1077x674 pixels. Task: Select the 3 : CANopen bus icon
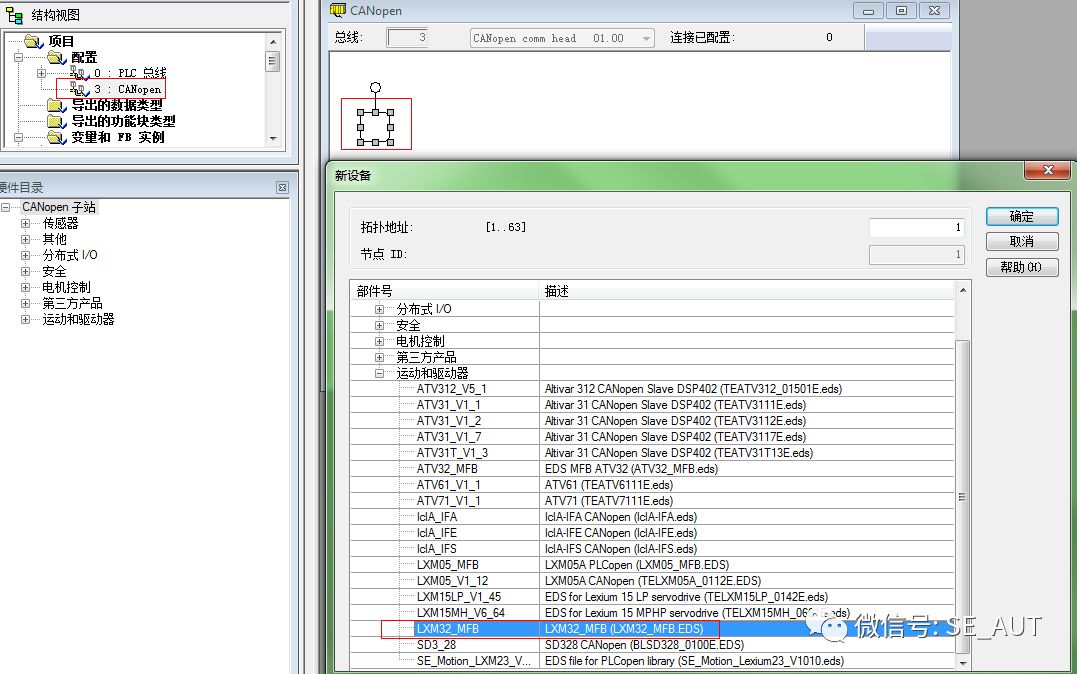(x=78, y=89)
